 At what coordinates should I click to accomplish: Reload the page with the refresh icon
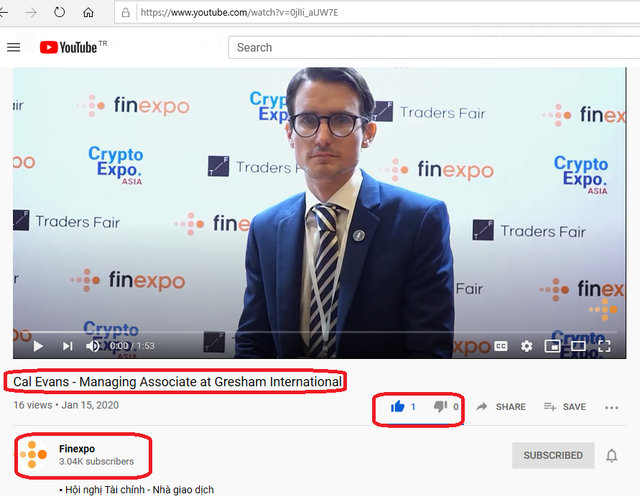coord(60,12)
